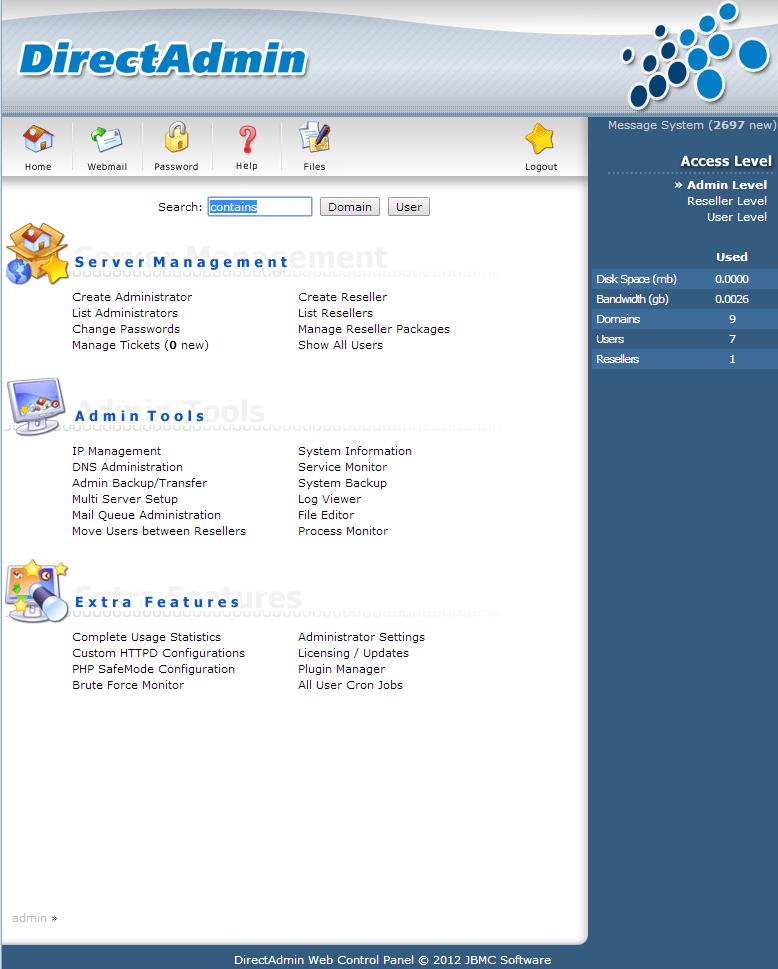The height and width of the screenshot is (969, 778).
Task: Open Message System with 2697 new
Action: coord(691,125)
